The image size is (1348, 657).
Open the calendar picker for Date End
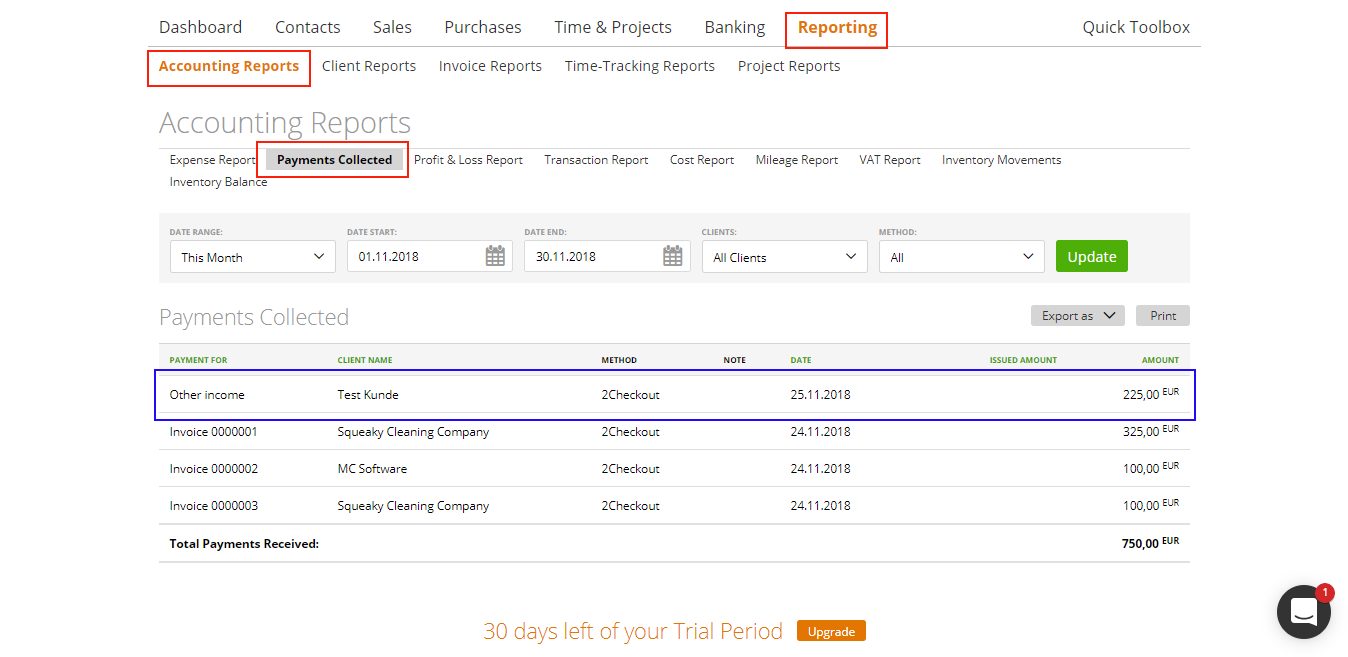point(671,256)
